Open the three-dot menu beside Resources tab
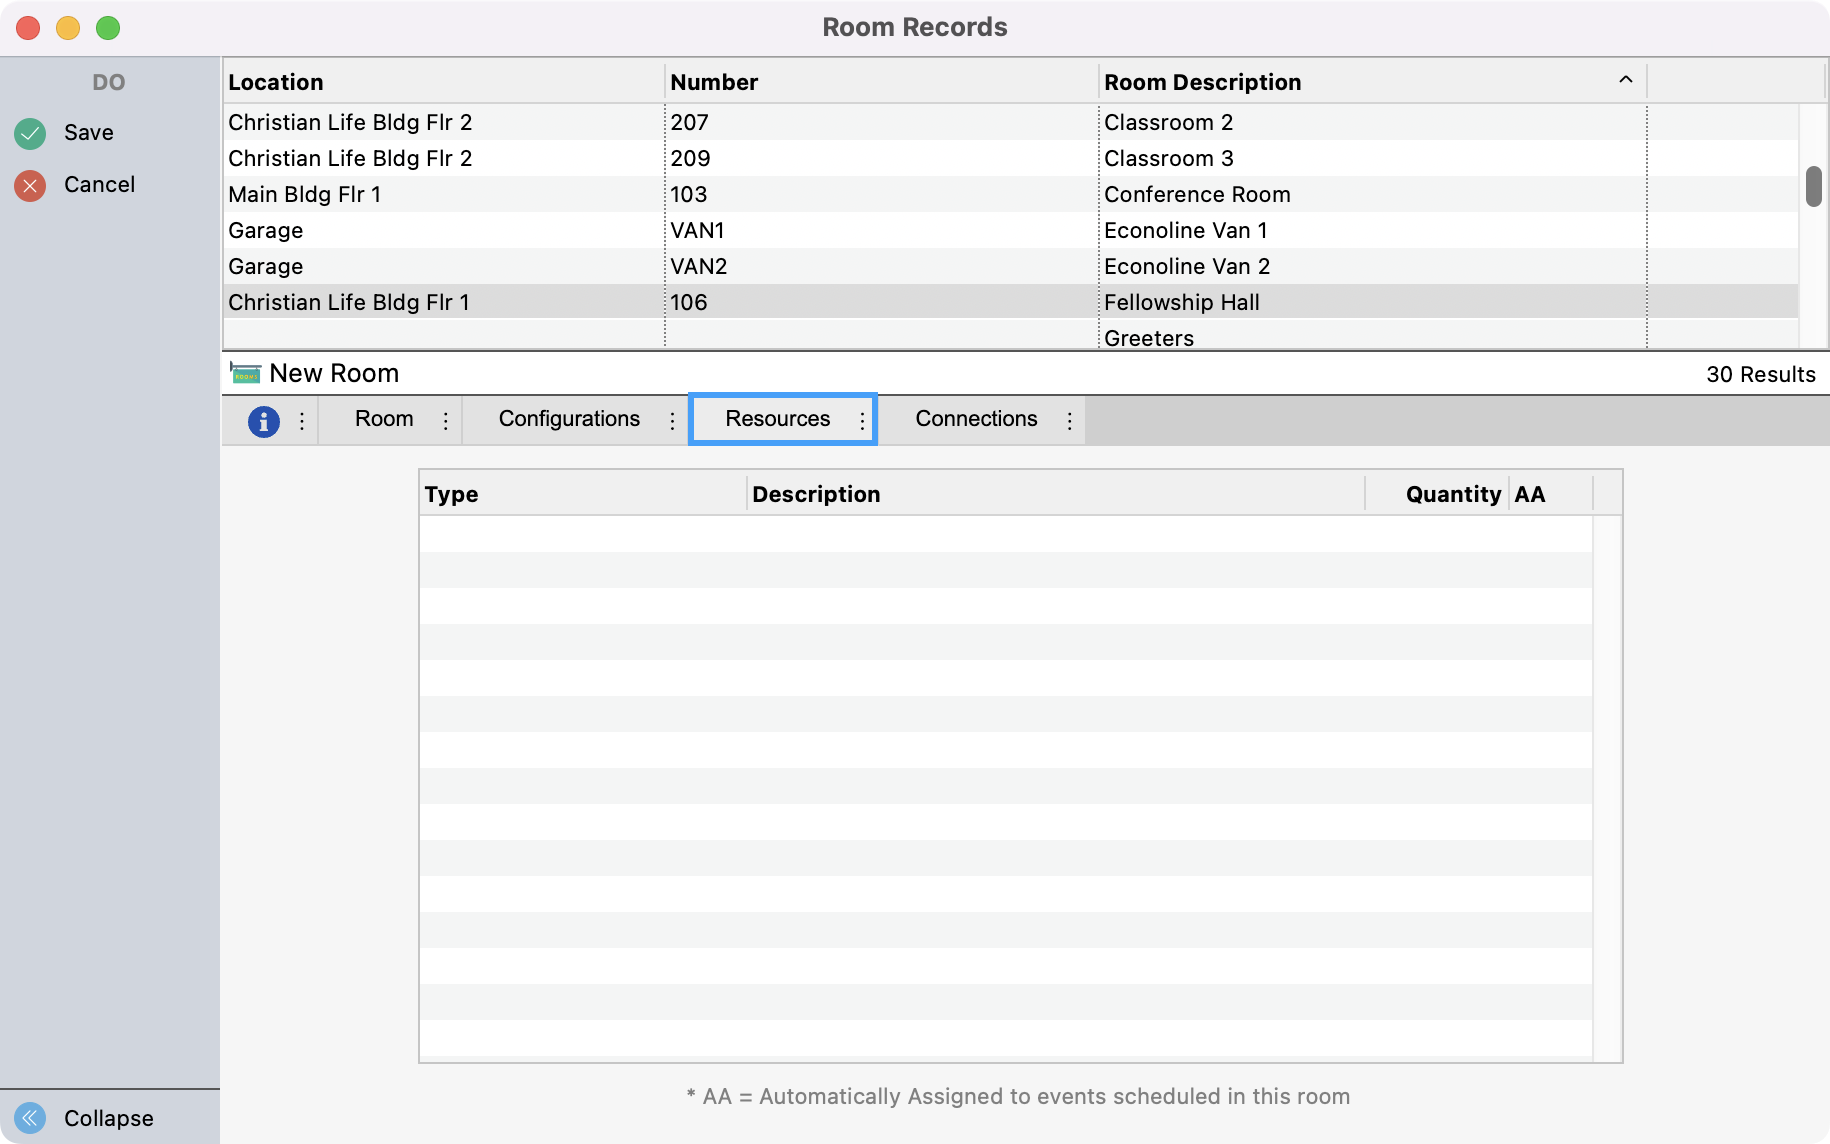1830x1144 pixels. [862, 421]
